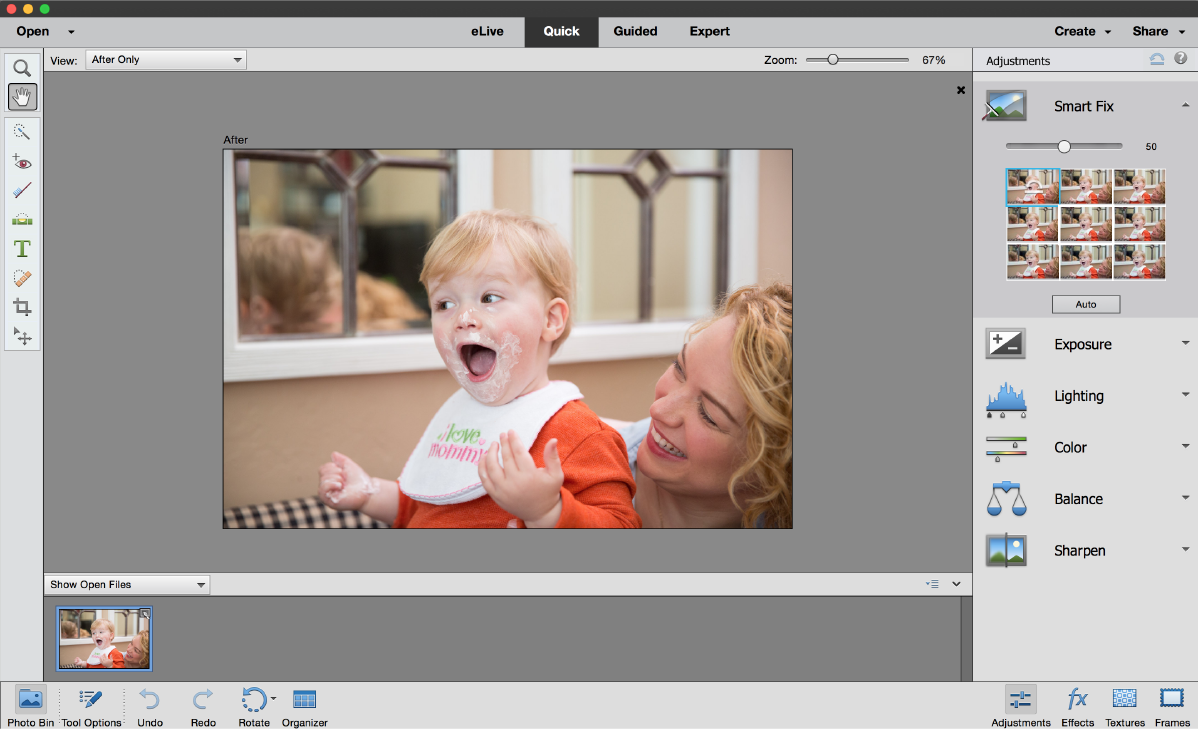The height and width of the screenshot is (729, 1198).
Task: Switch to the Expert tab
Action: click(709, 31)
